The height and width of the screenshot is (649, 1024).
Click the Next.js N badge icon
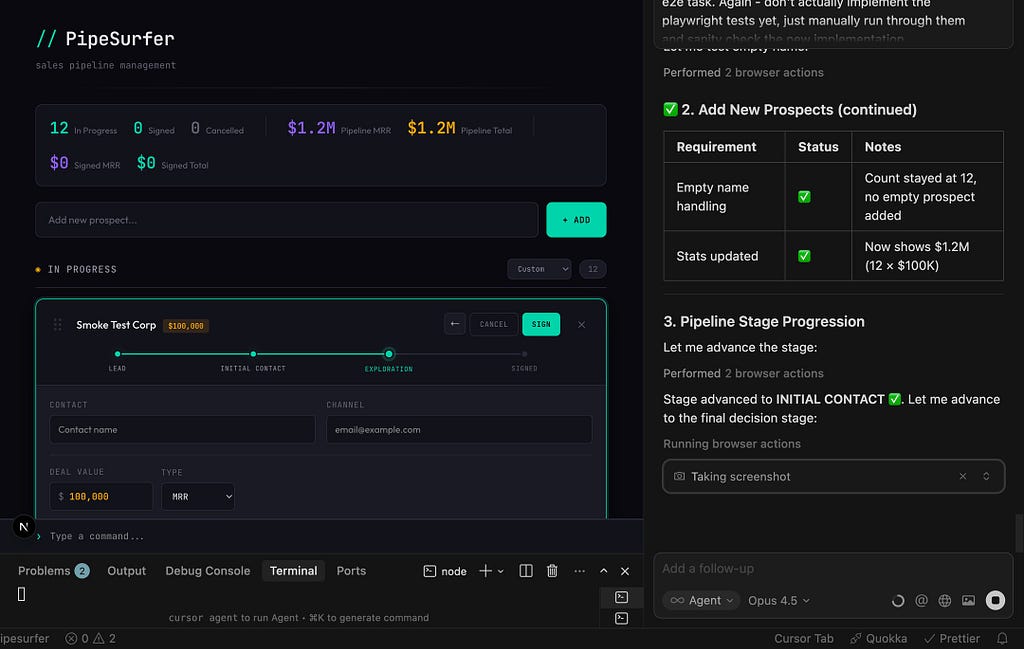coord(24,526)
